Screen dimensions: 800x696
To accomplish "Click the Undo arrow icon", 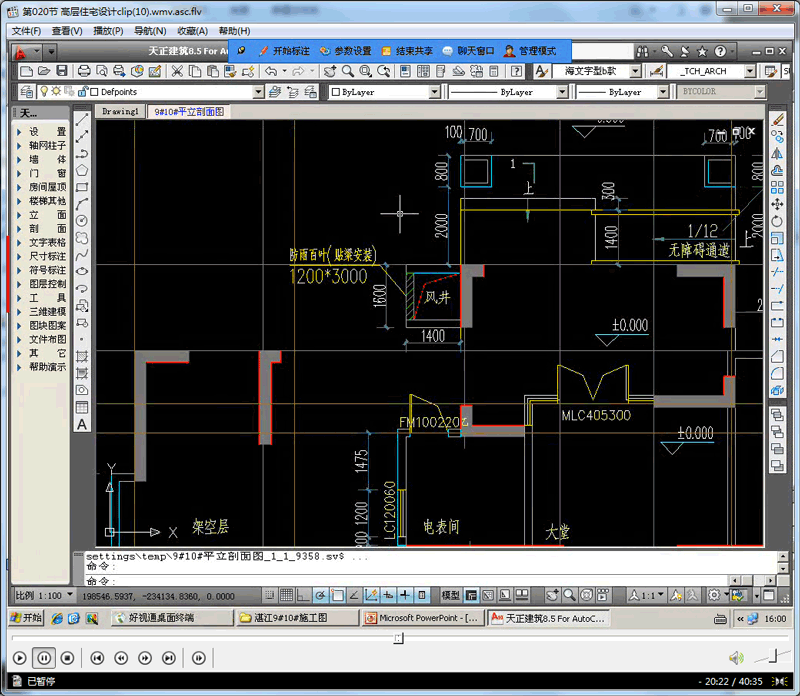I will pyautogui.click(x=271, y=71).
